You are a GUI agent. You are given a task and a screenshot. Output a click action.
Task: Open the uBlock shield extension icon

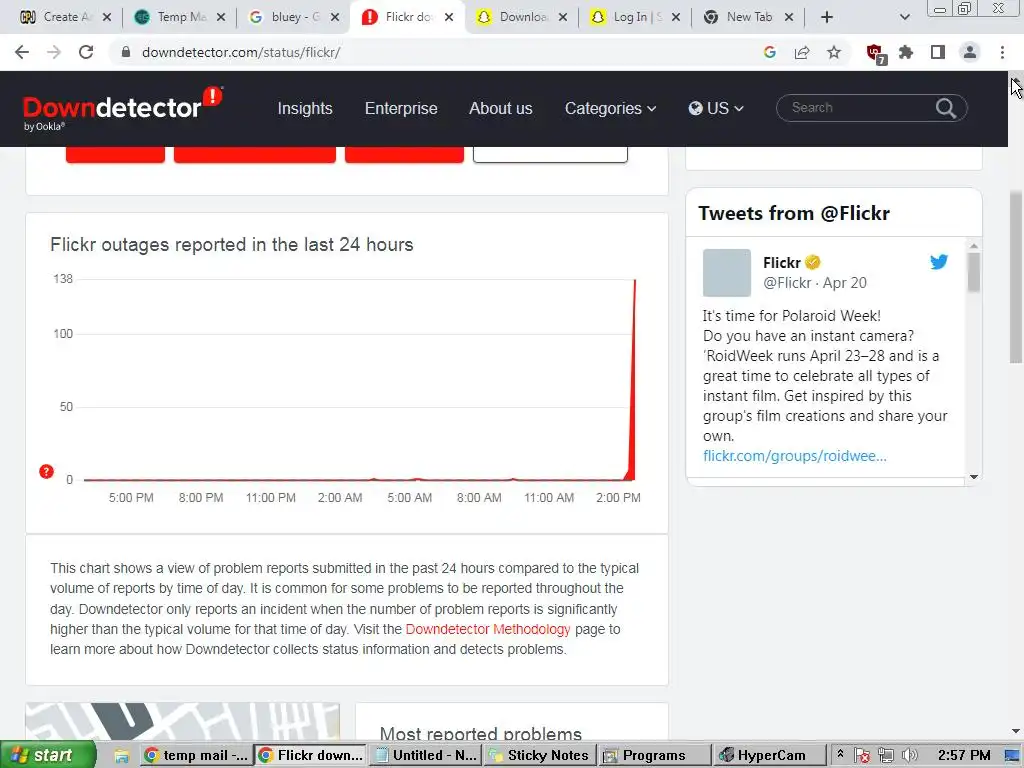[x=875, y=54]
